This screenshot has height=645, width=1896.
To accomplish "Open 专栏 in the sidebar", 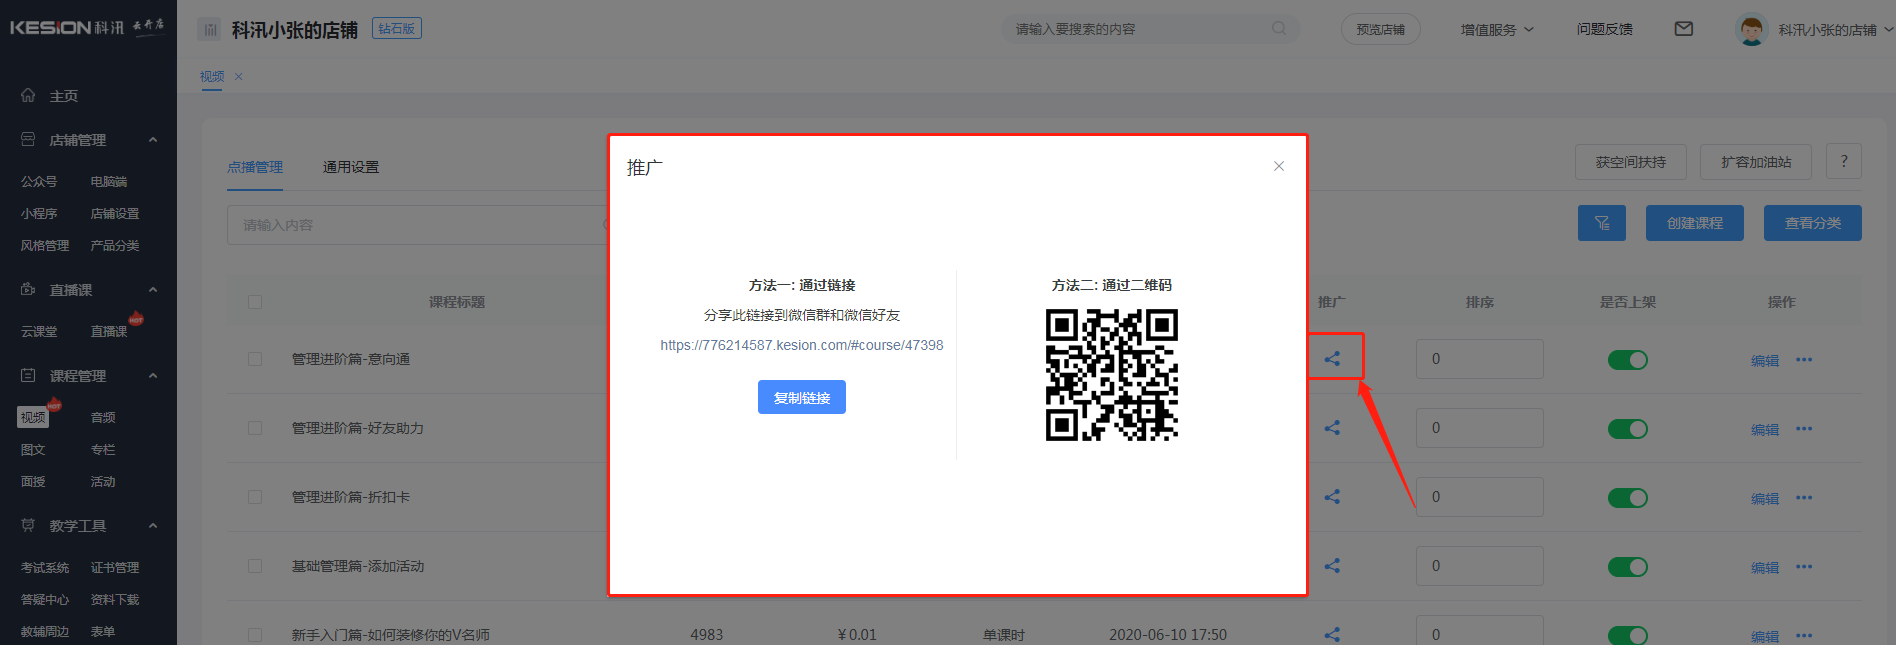I will [103, 450].
